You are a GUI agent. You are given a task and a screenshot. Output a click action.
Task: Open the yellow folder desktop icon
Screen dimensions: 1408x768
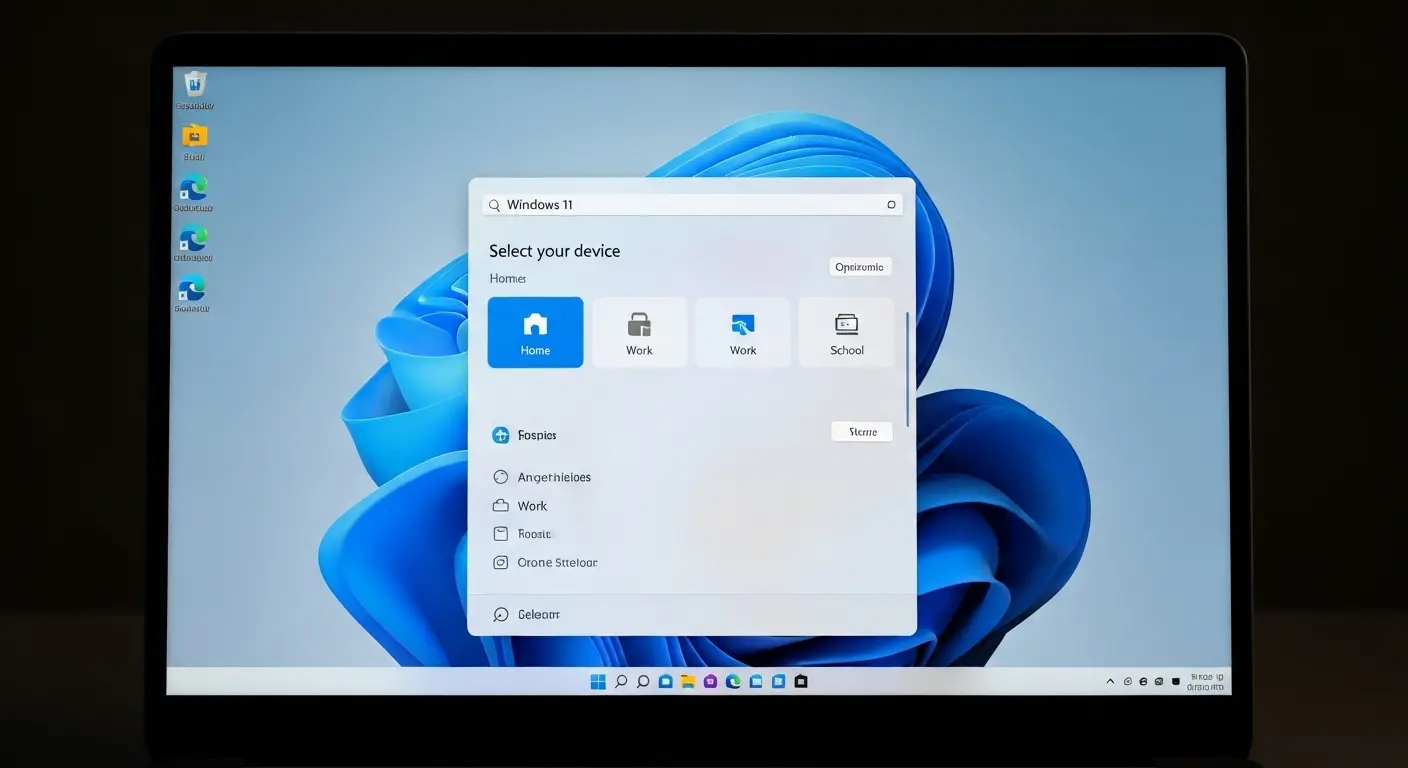(195, 141)
